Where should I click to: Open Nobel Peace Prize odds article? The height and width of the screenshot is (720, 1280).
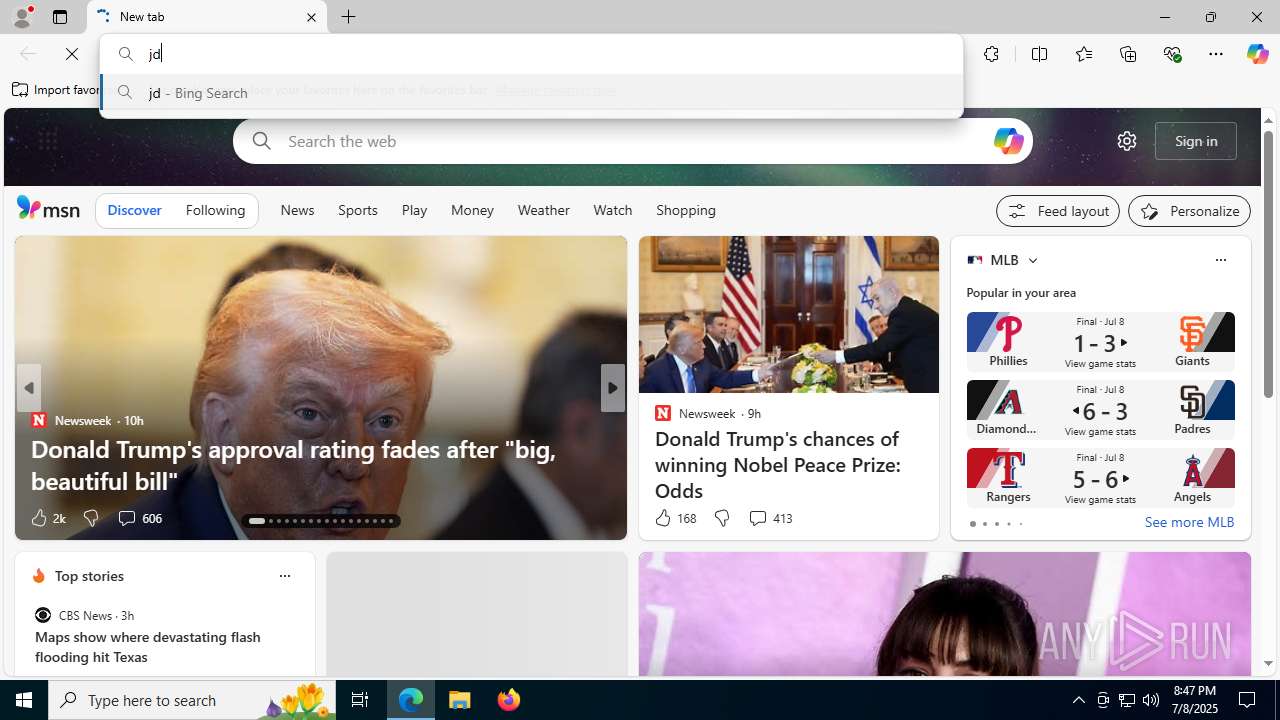coord(777,465)
